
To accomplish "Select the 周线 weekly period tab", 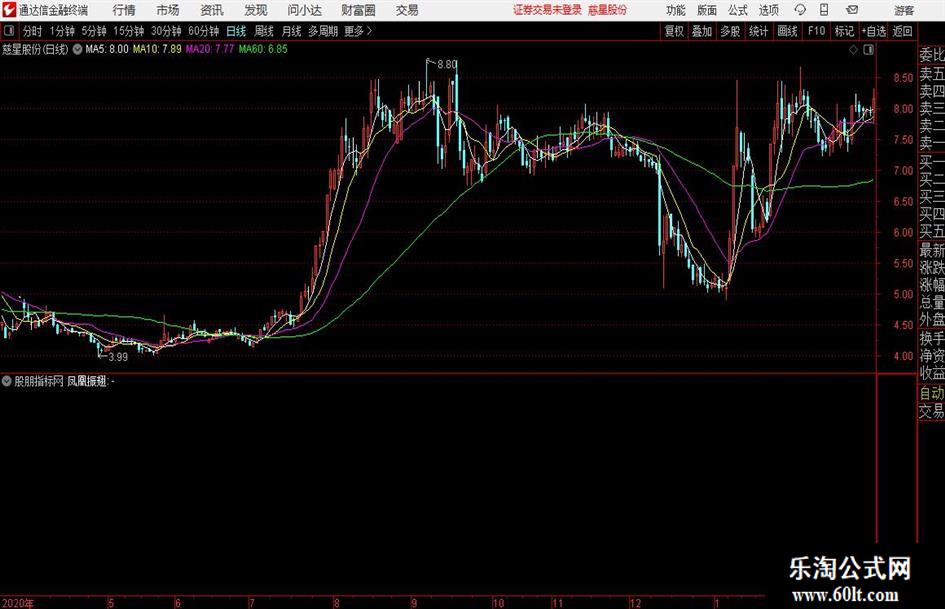I will [264, 31].
